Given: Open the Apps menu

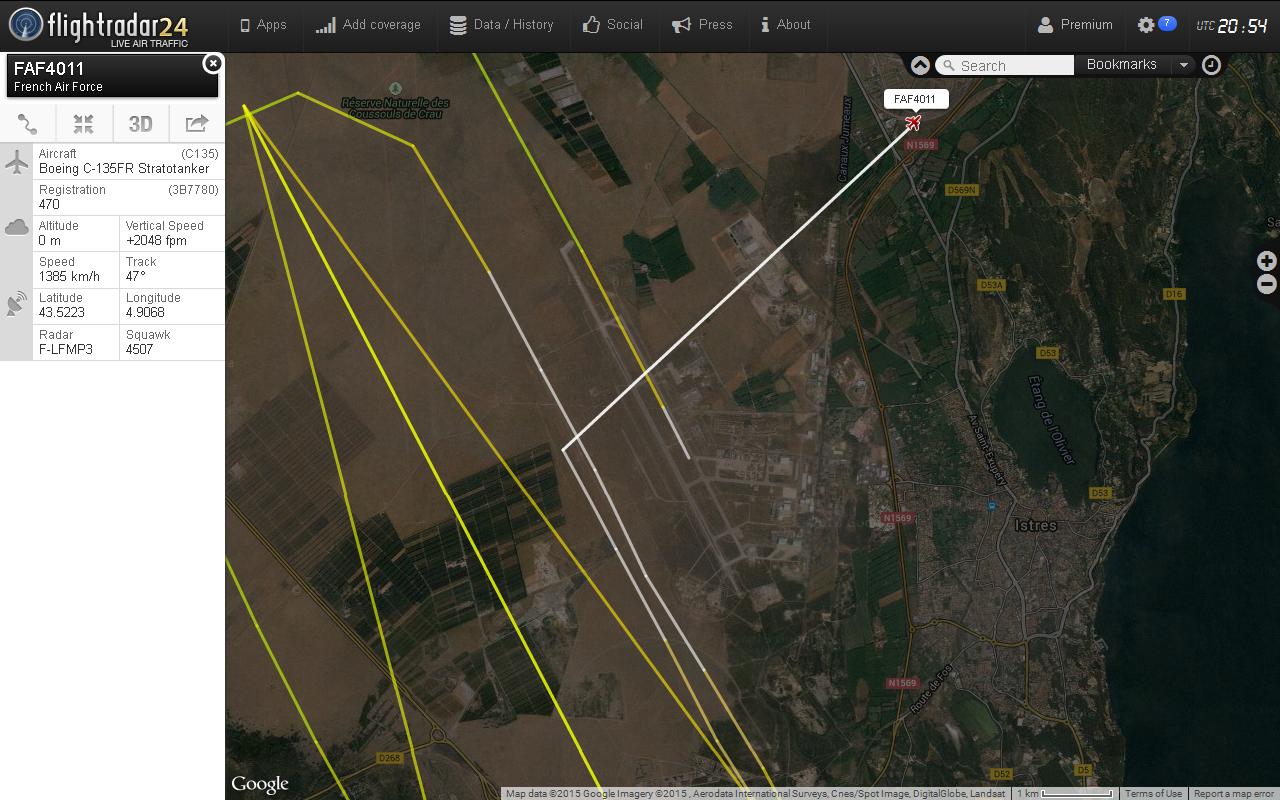Looking at the screenshot, I should [263, 25].
